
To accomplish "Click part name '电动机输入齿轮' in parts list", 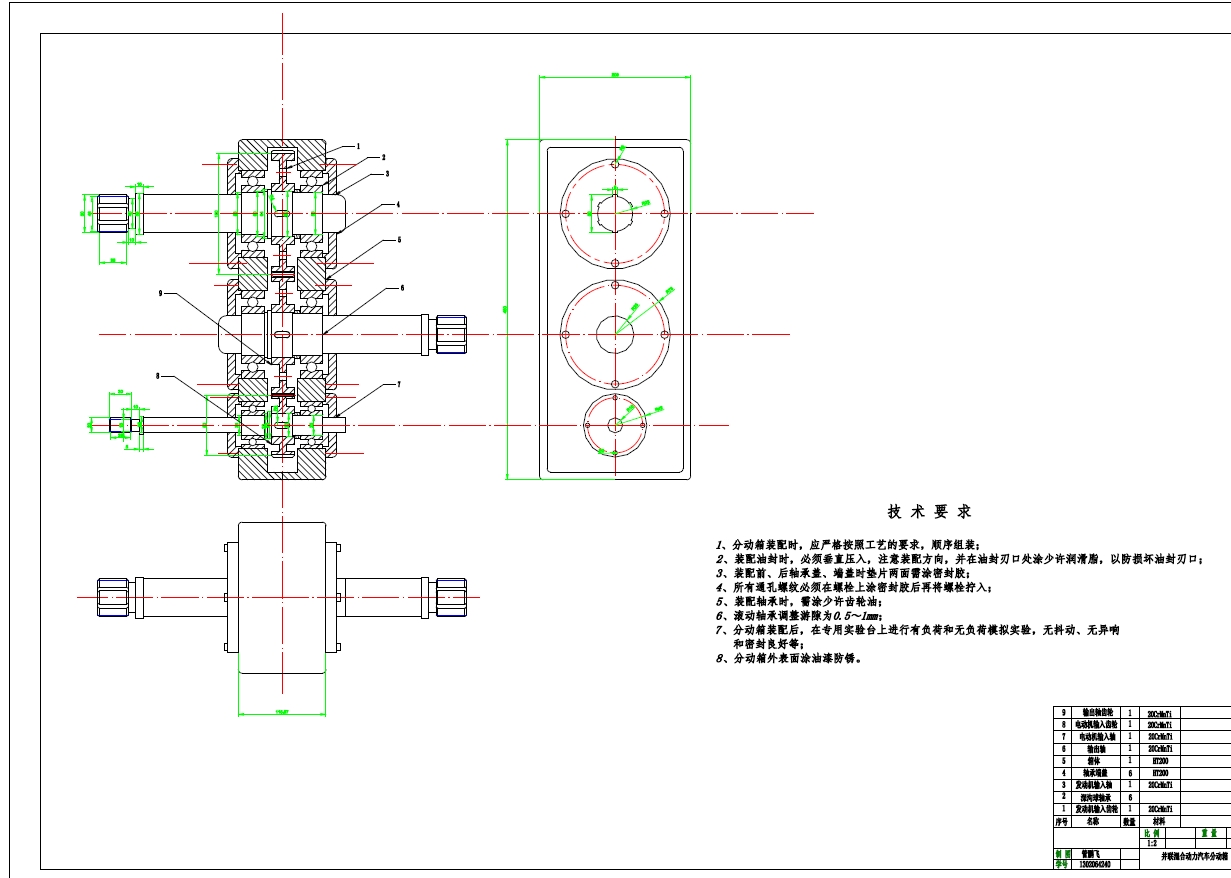I will [x=1097, y=725].
